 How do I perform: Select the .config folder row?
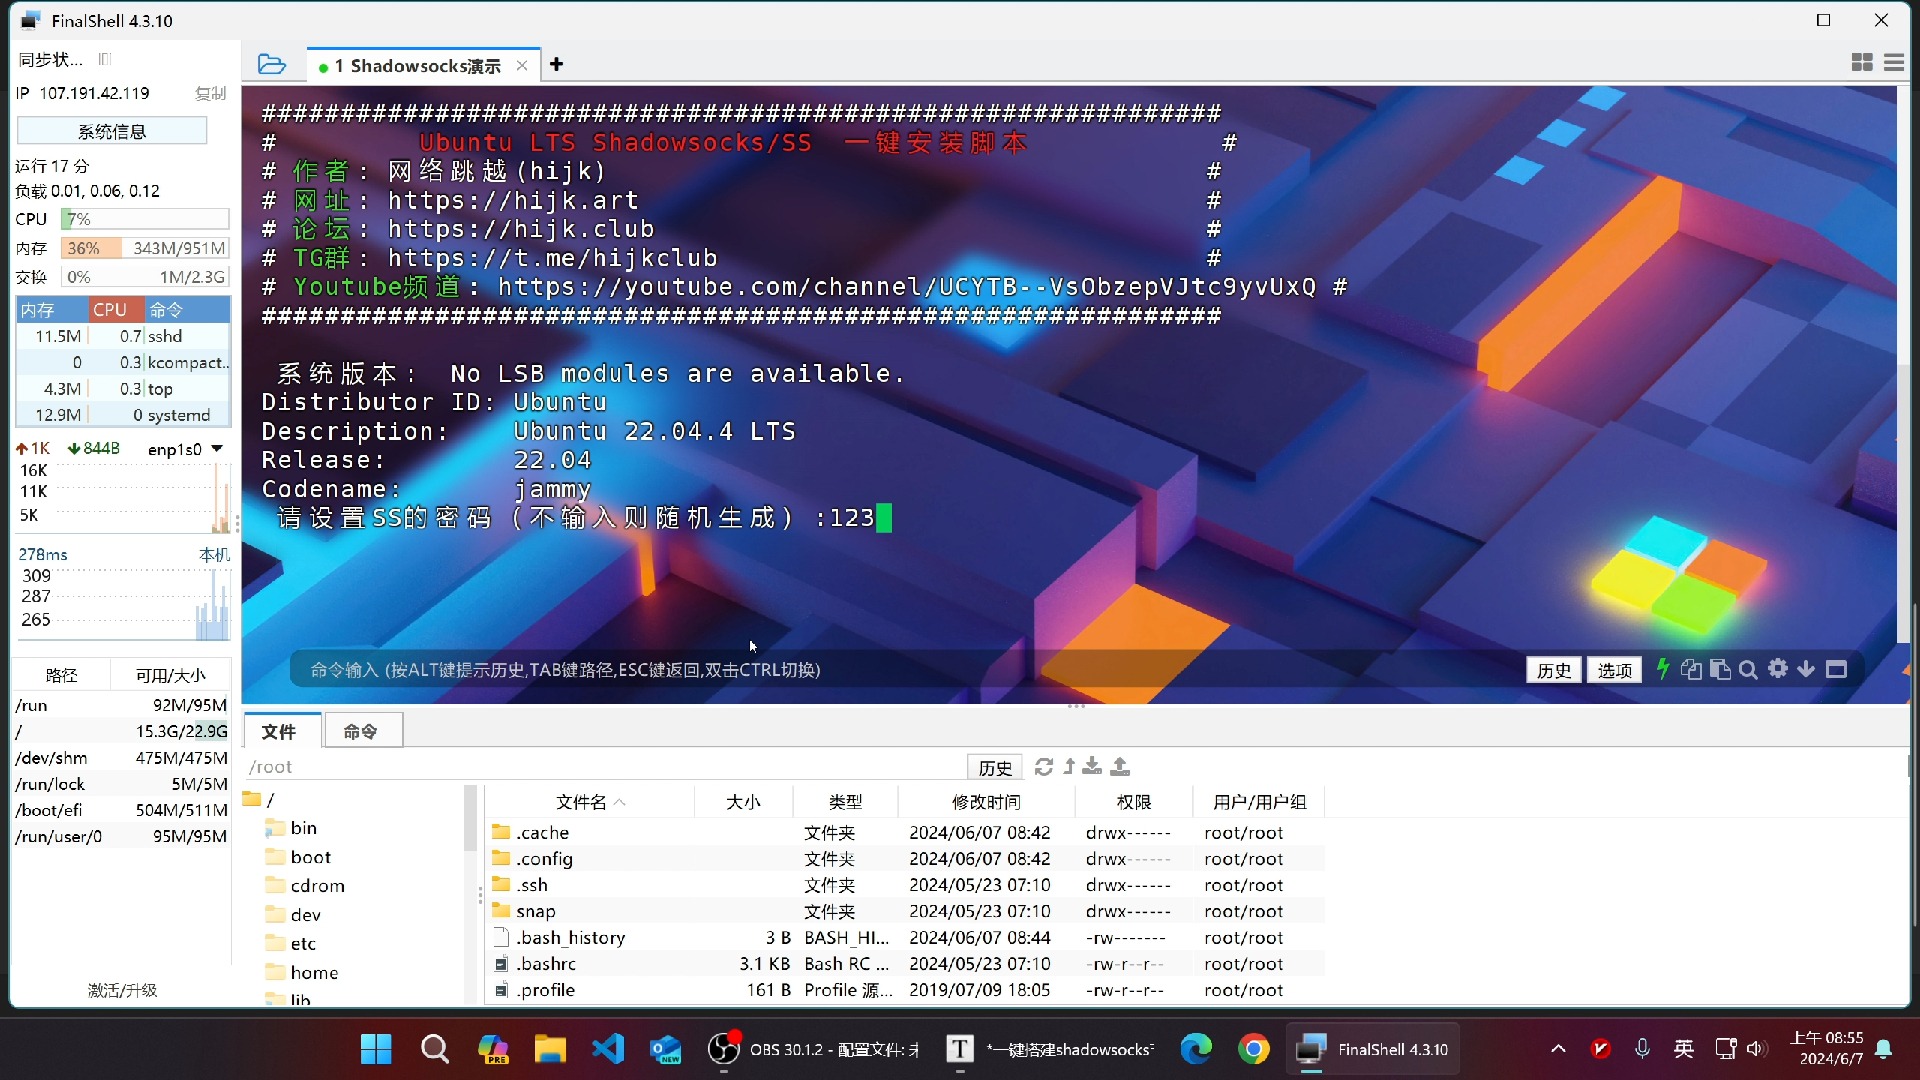coord(905,858)
